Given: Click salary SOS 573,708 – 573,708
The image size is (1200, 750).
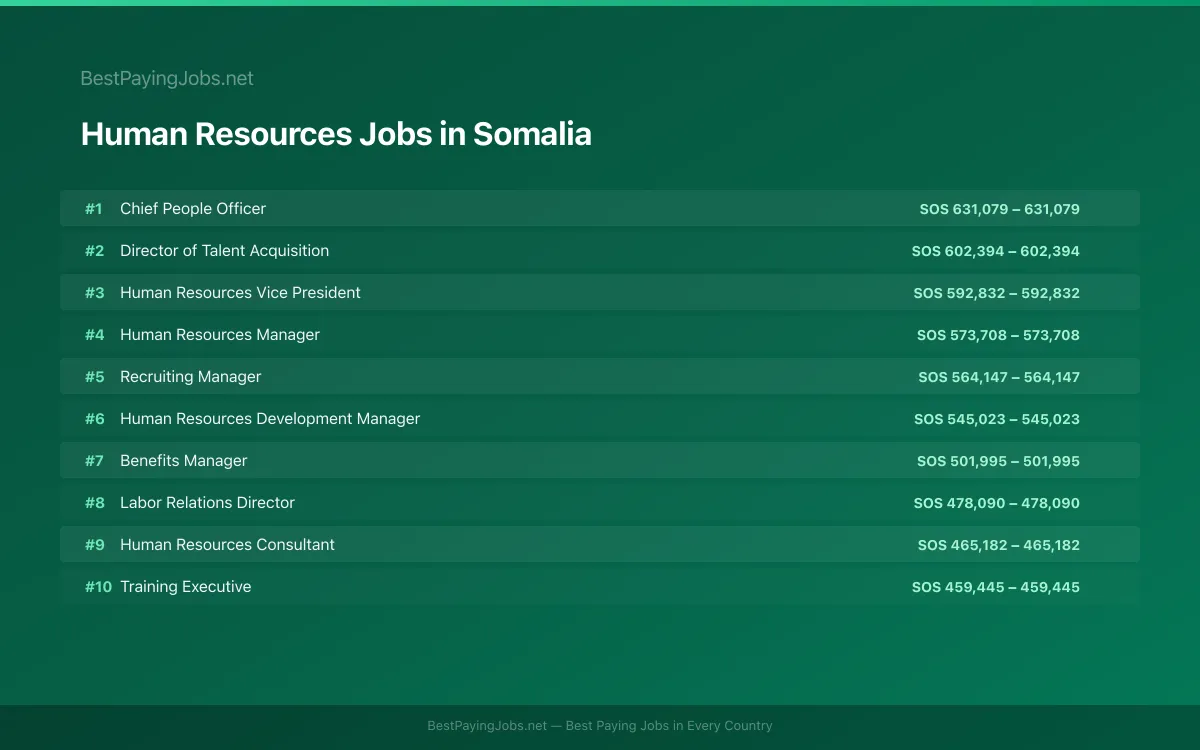Looking at the screenshot, I should 998,335.
